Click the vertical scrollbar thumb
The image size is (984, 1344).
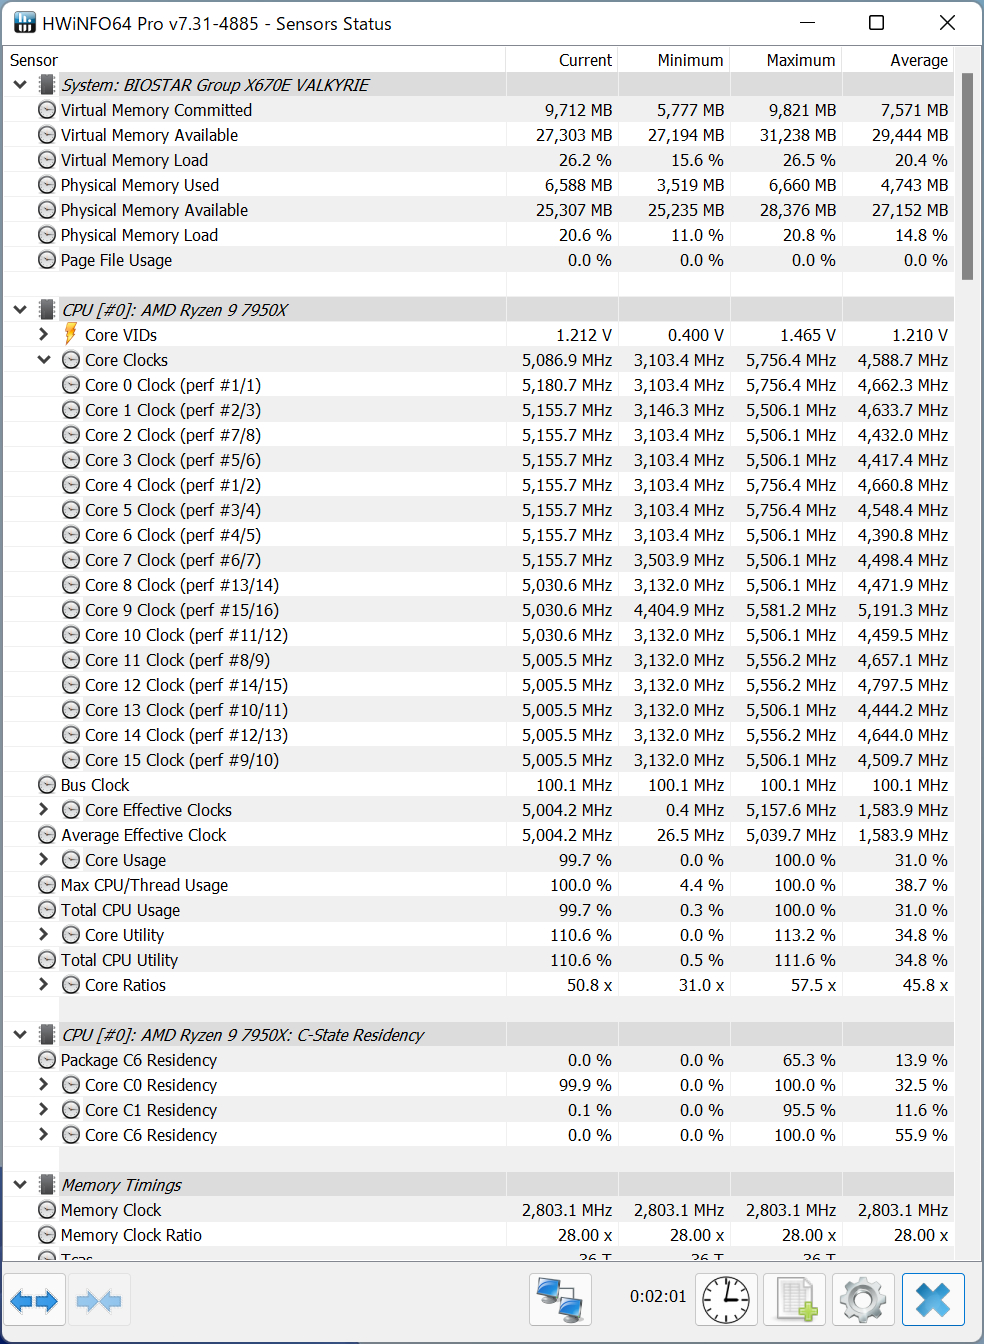pos(967,175)
